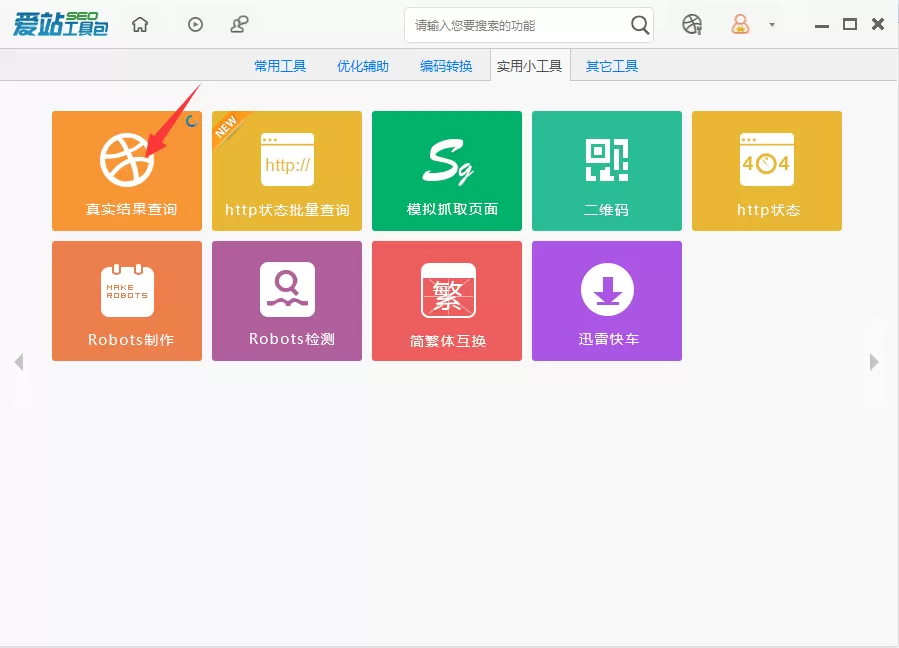Open the 二维码 QR code tool
The image size is (899, 648).
(x=607, y=171)
